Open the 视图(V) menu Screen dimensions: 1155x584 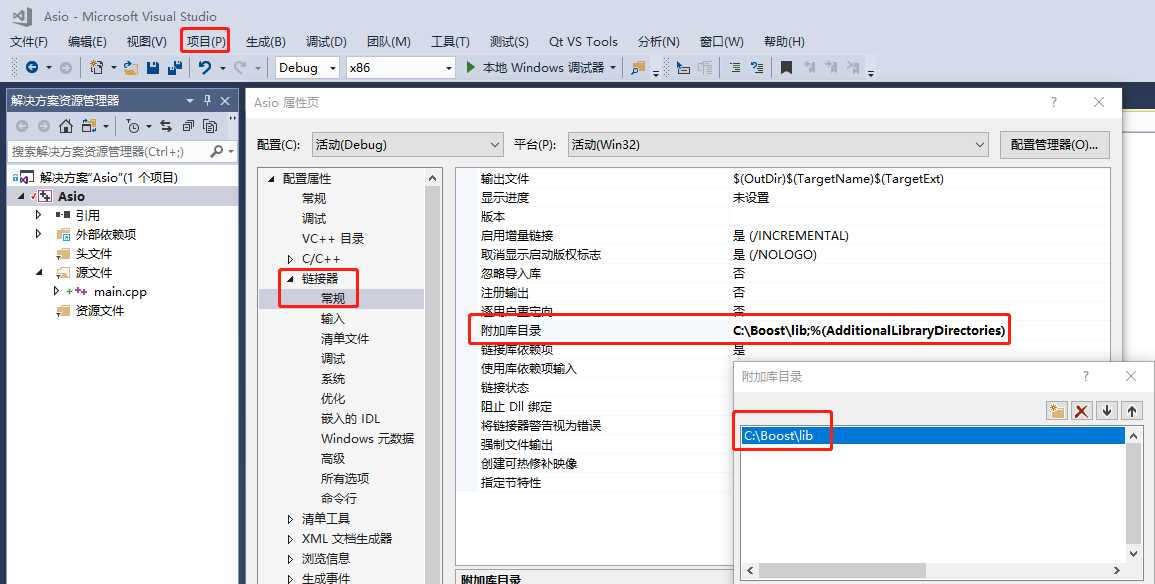point(147,41)
